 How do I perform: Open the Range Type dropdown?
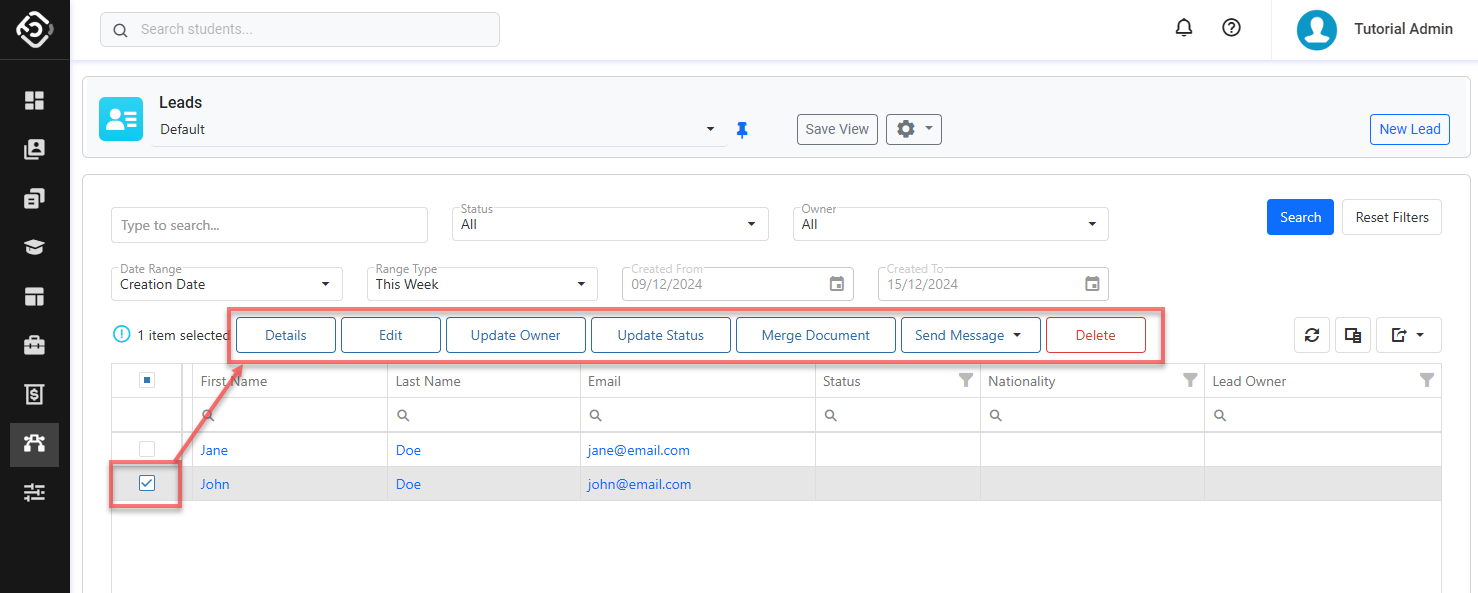(482, 285)
